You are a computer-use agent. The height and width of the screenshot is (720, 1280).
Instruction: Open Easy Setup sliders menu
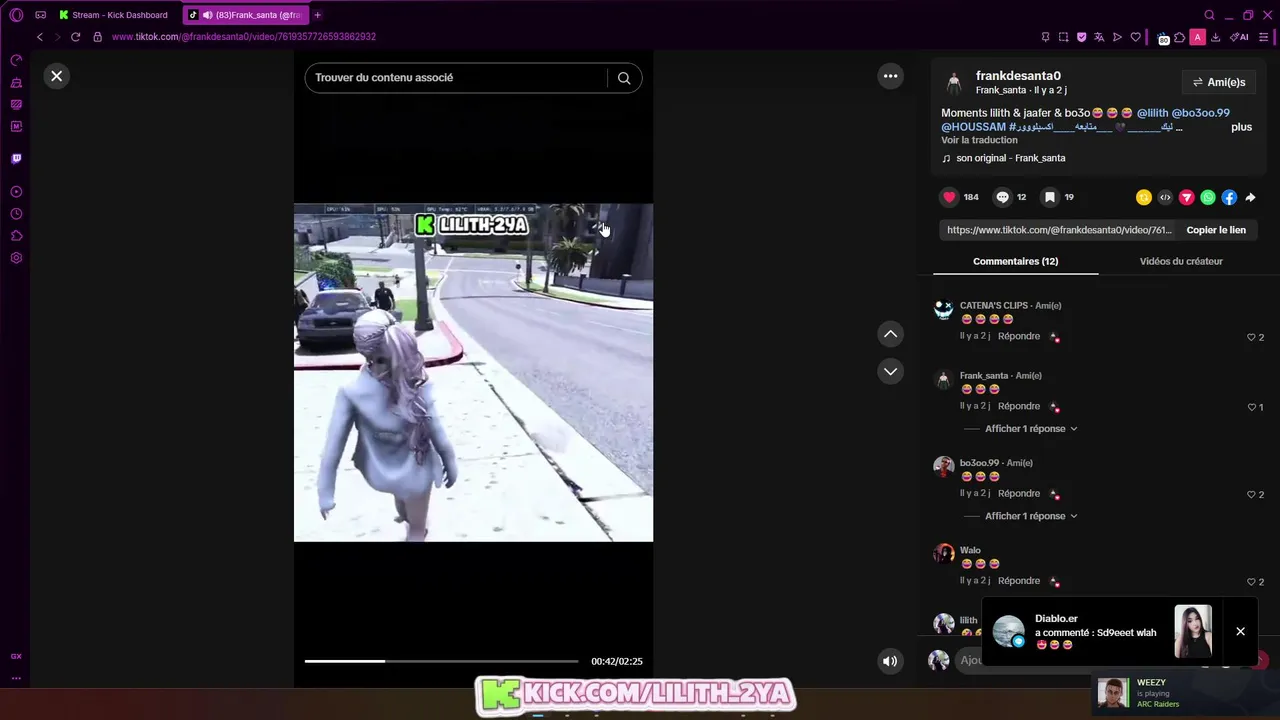[1265, 37]
